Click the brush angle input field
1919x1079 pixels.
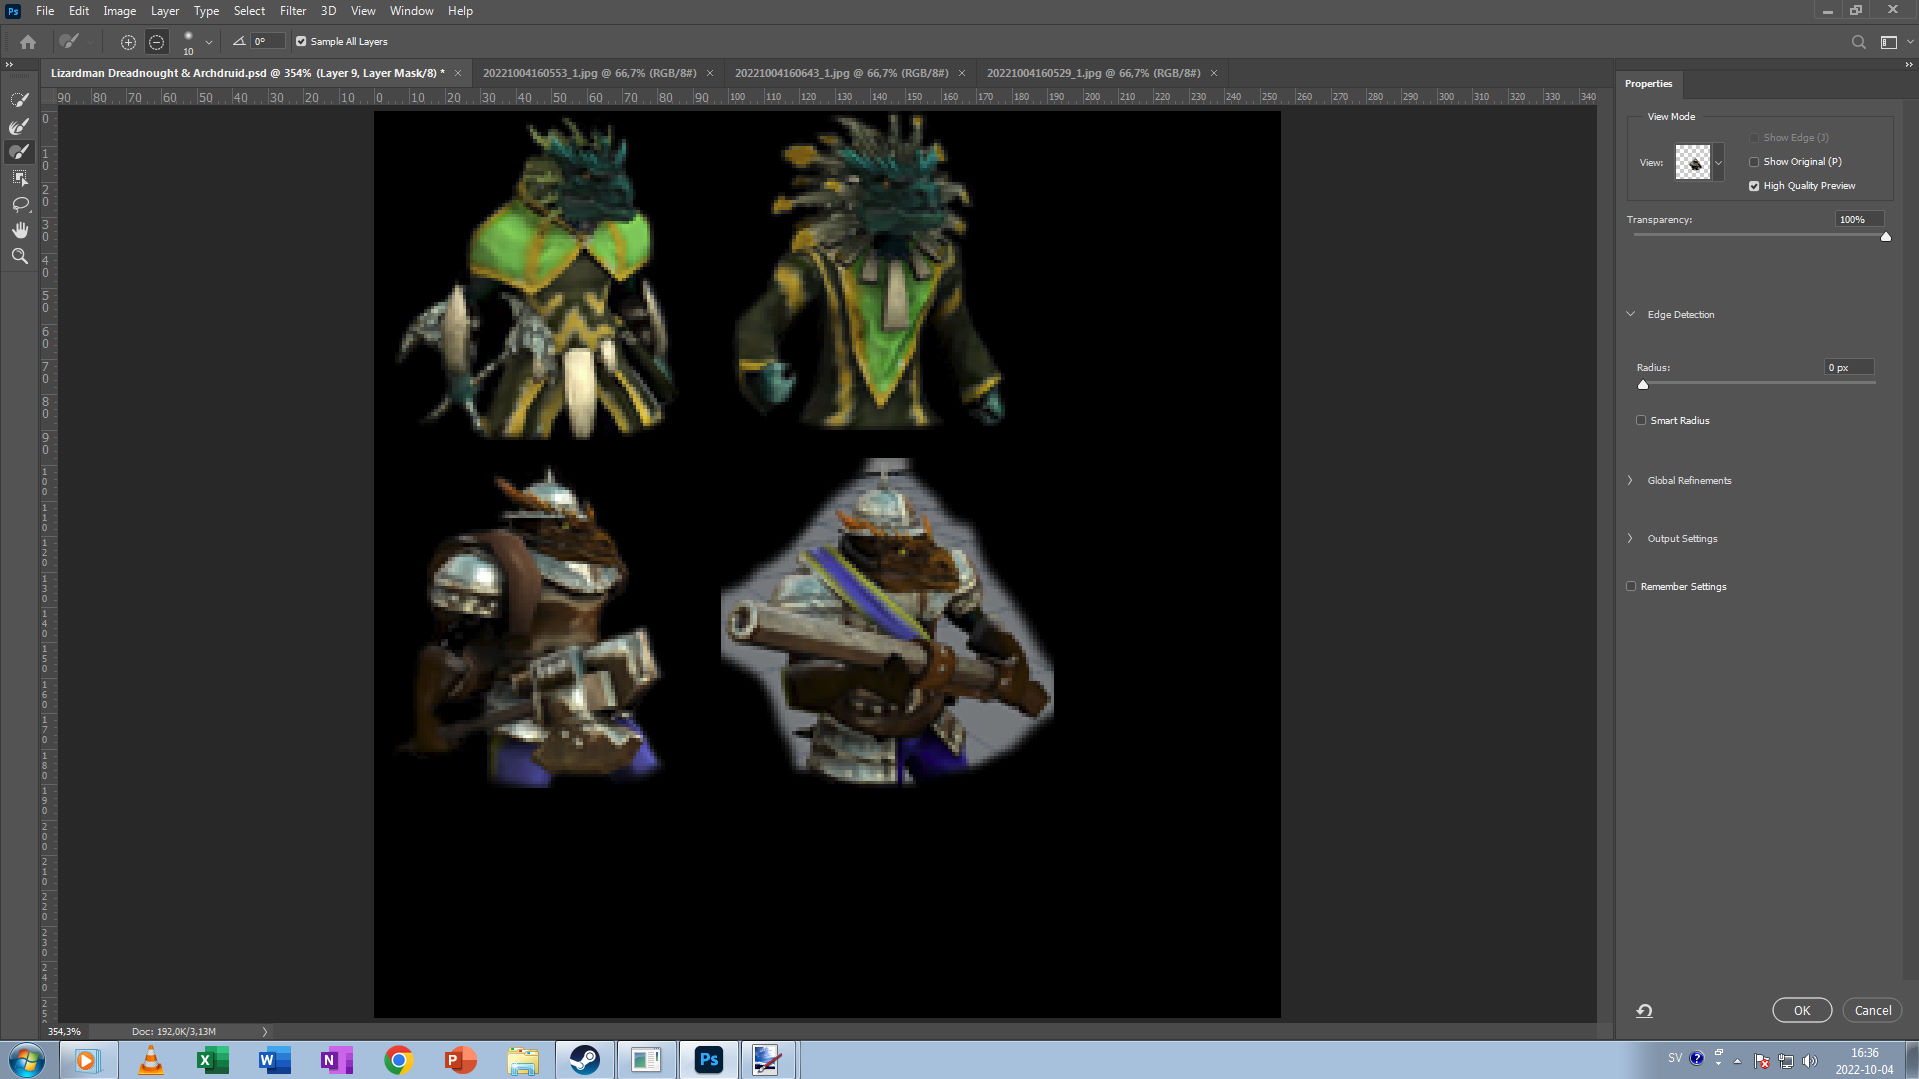coord(268,42)
